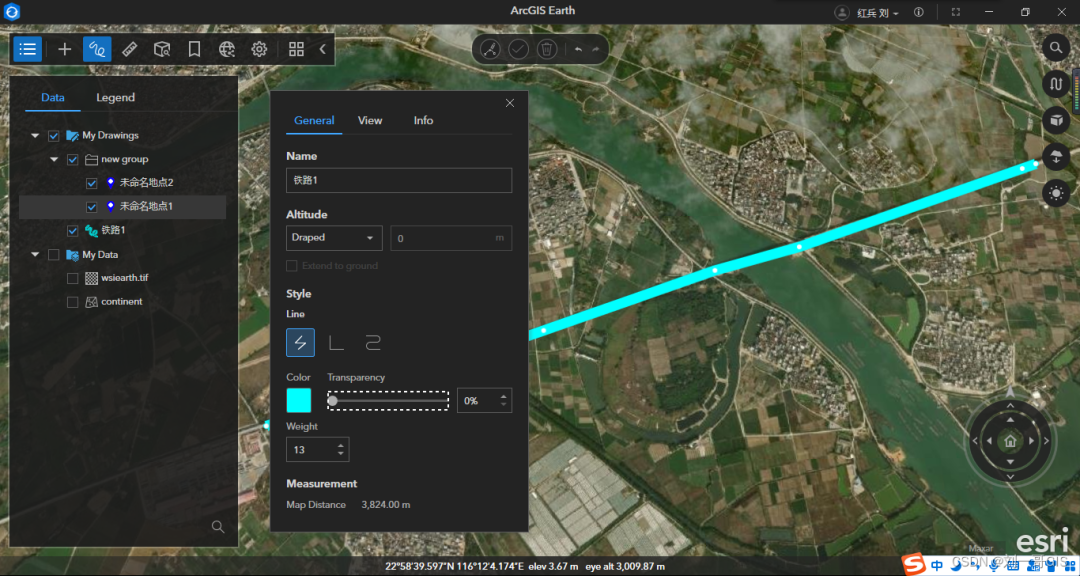Decrease Weight value with the down stepper
The height and width of the screenshot is (576, 1080).
pyautogui.click(x=340, y=453)
